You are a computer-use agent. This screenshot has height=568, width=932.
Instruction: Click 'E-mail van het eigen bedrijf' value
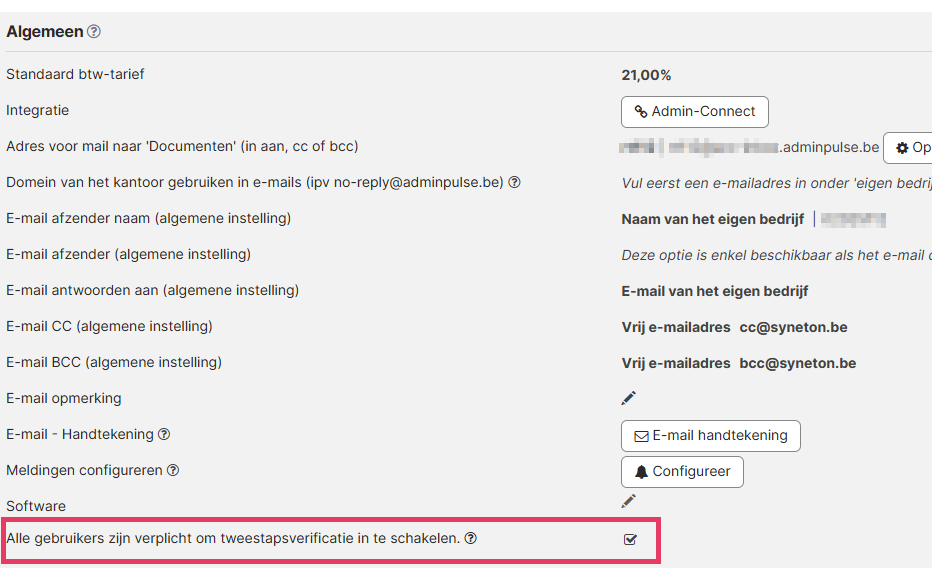(714, 292)
